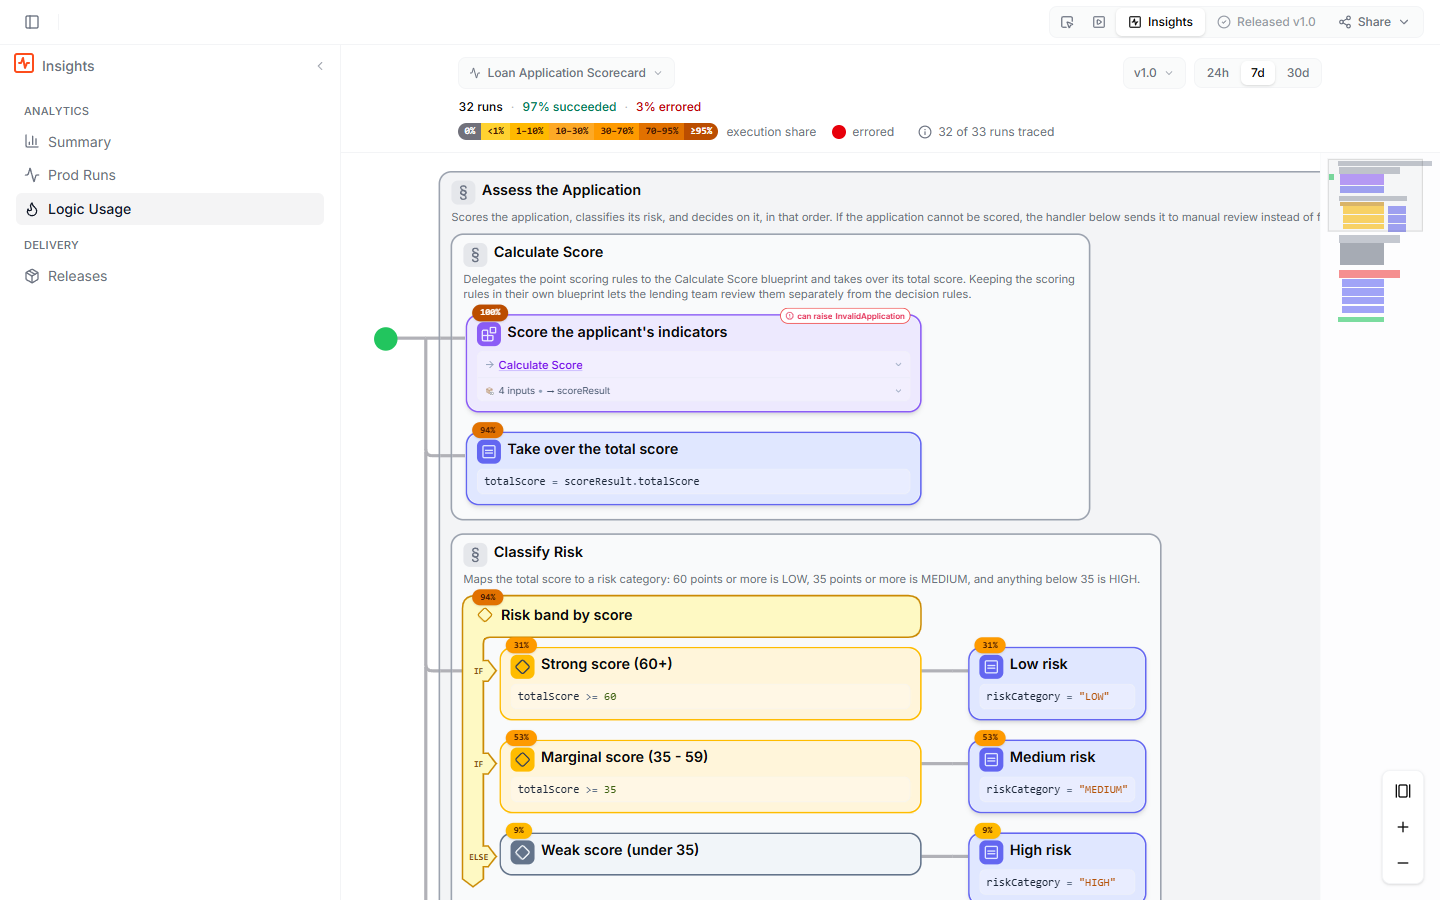Viewport: 1440px width, 900px height.
Task: Select the 24h time range
Action: [1218, 73]
